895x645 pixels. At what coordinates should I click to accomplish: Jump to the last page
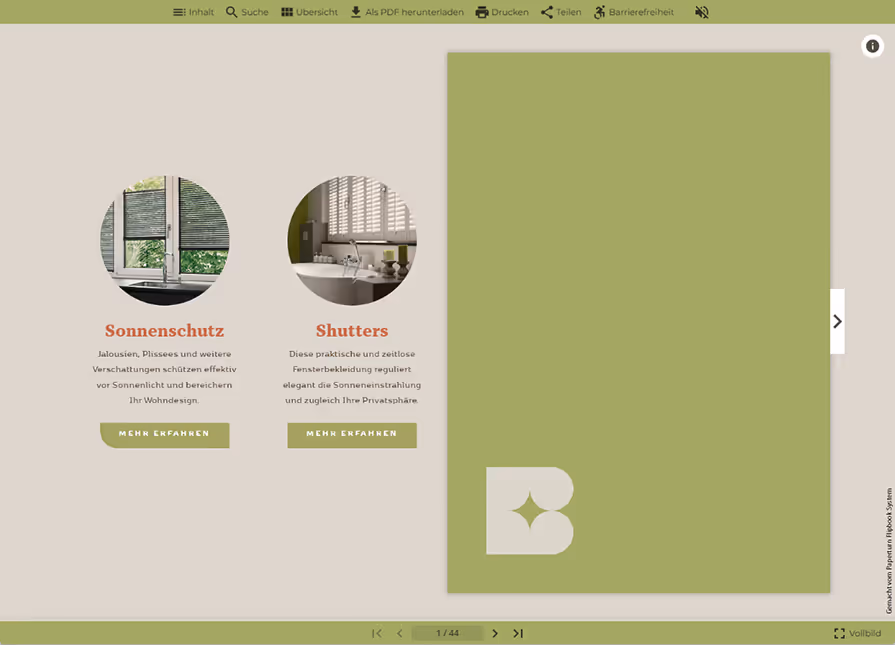coord(518,633)
